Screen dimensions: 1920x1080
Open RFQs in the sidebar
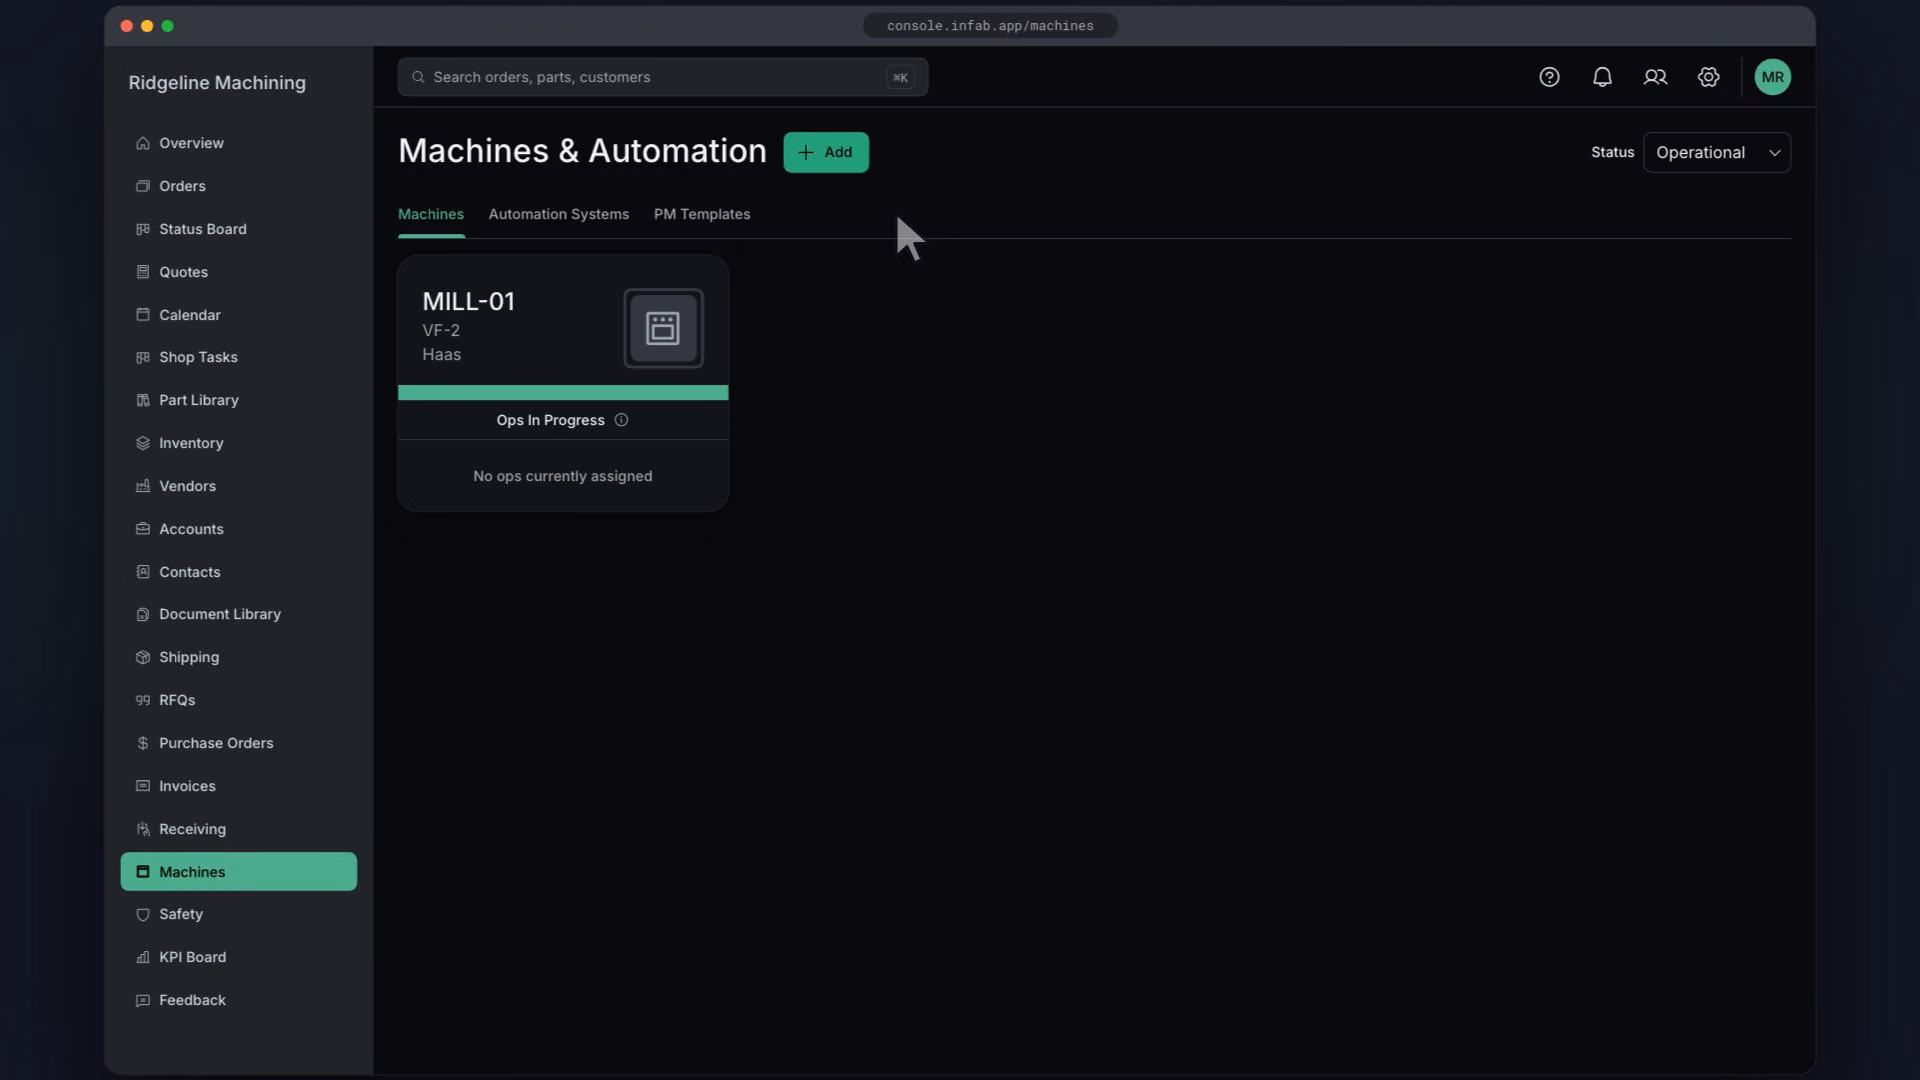click(x=238, y=700)
